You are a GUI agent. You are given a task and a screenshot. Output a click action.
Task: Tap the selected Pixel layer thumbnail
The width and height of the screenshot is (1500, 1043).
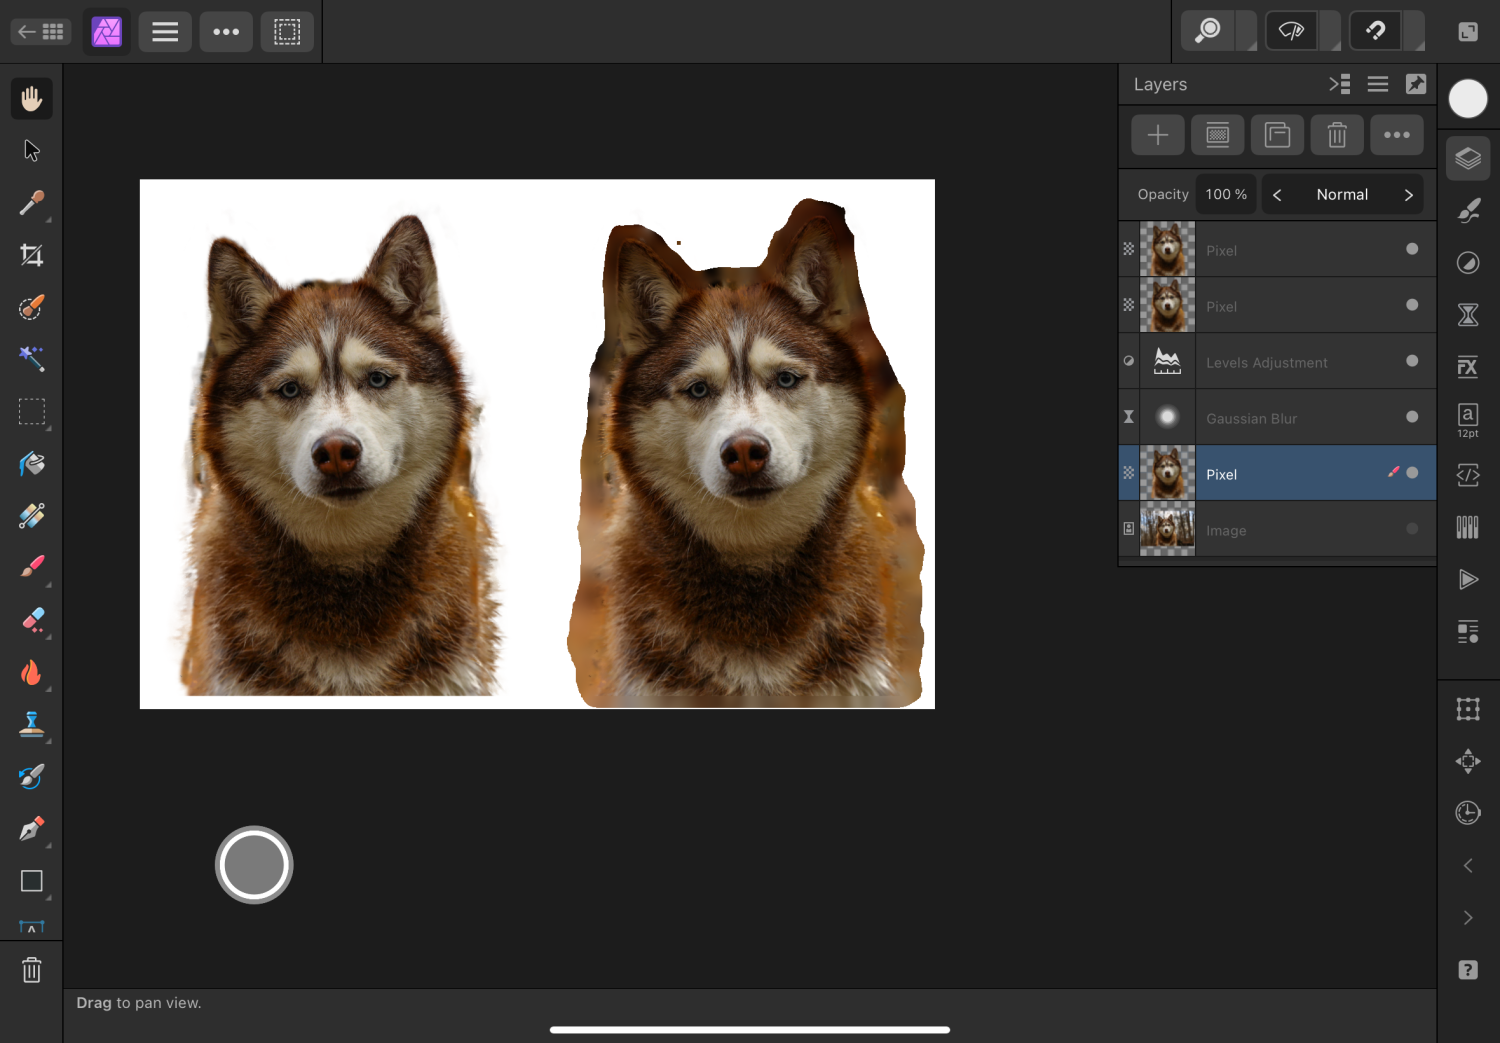point(1168,472)
